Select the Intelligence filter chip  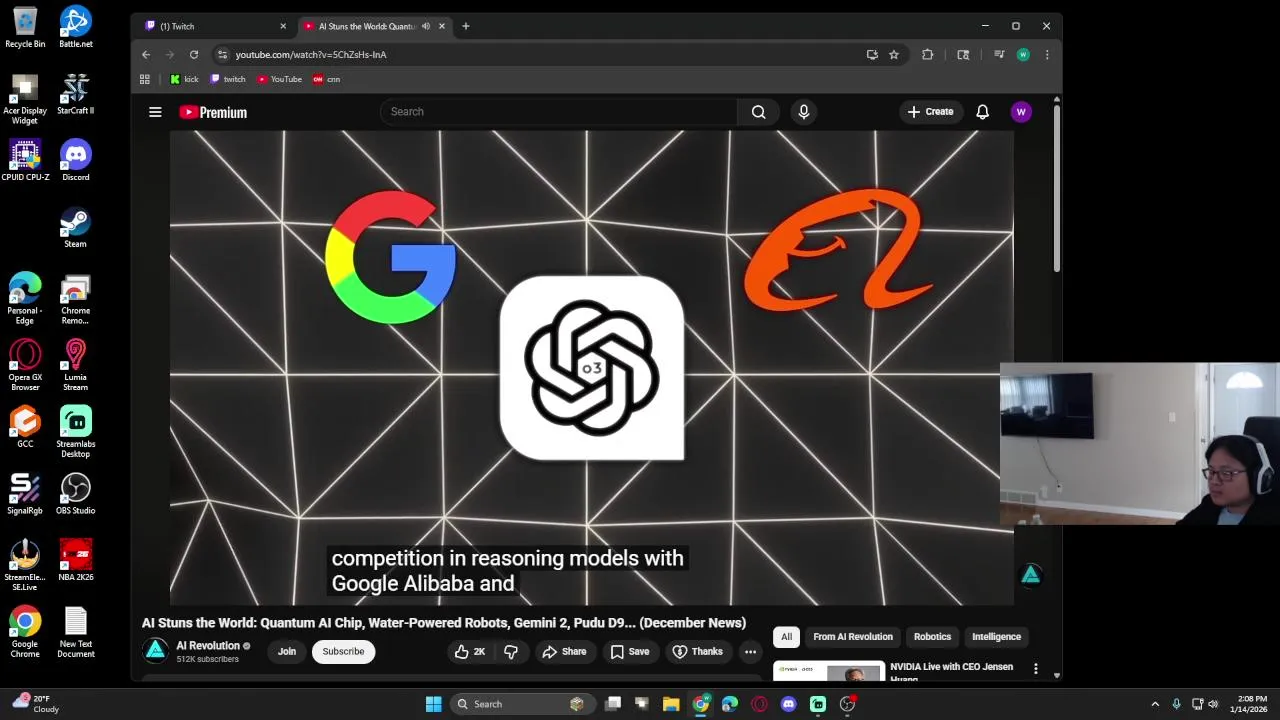pyautogui.click(x=996, y=636)
